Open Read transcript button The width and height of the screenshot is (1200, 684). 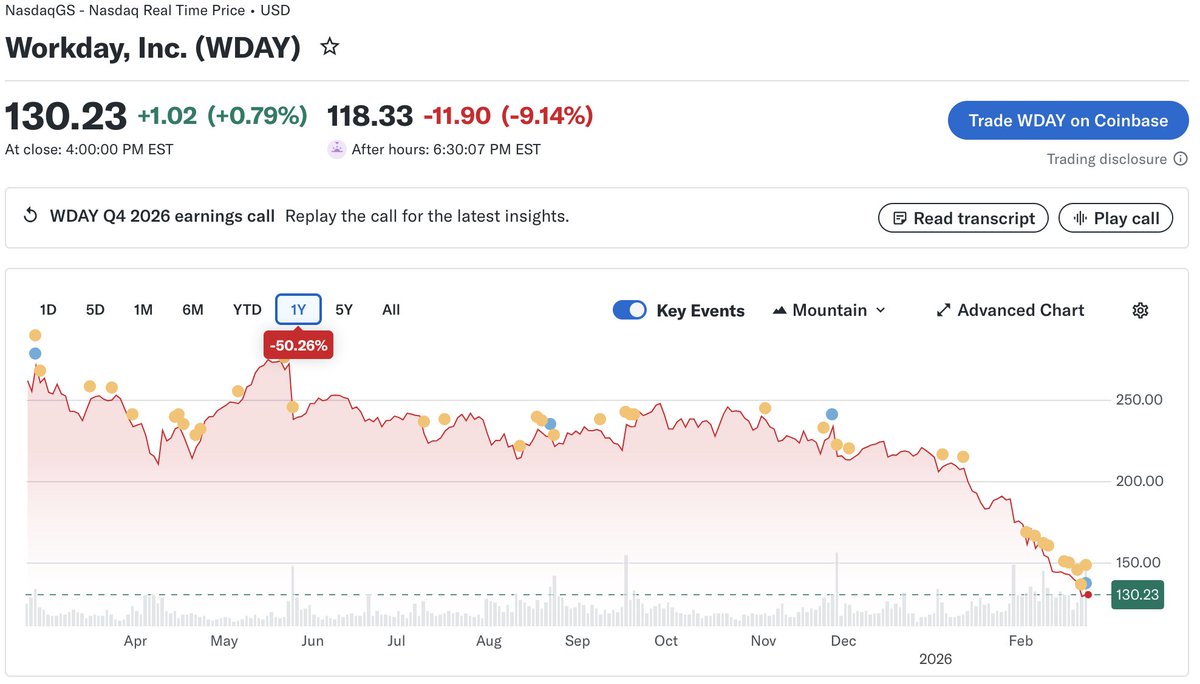963,218
